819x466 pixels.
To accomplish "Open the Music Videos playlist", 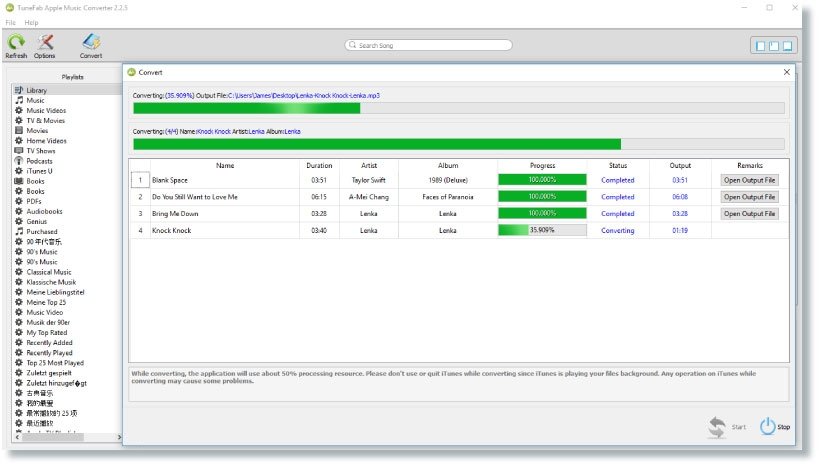I will 46,111.
